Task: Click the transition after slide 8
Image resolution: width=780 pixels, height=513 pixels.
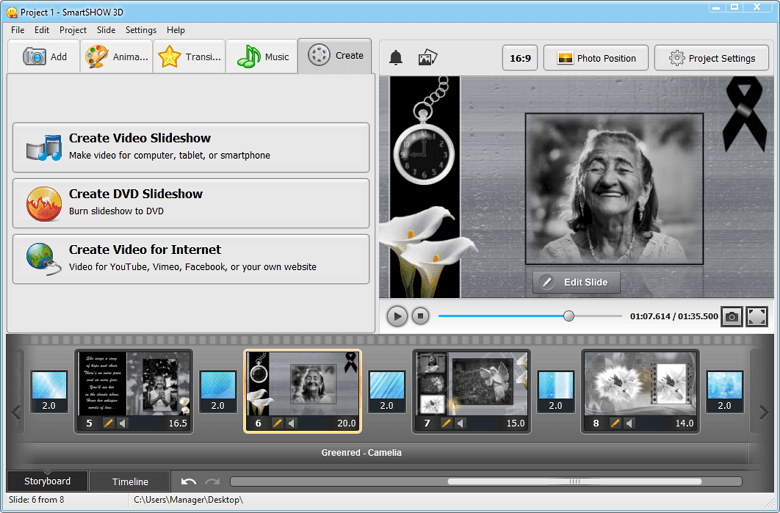Action: click(x=725, y=391)
